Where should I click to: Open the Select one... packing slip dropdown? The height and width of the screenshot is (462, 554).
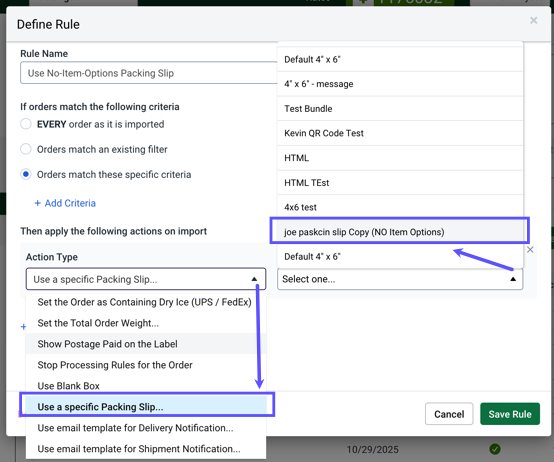[x=400, y=279]
